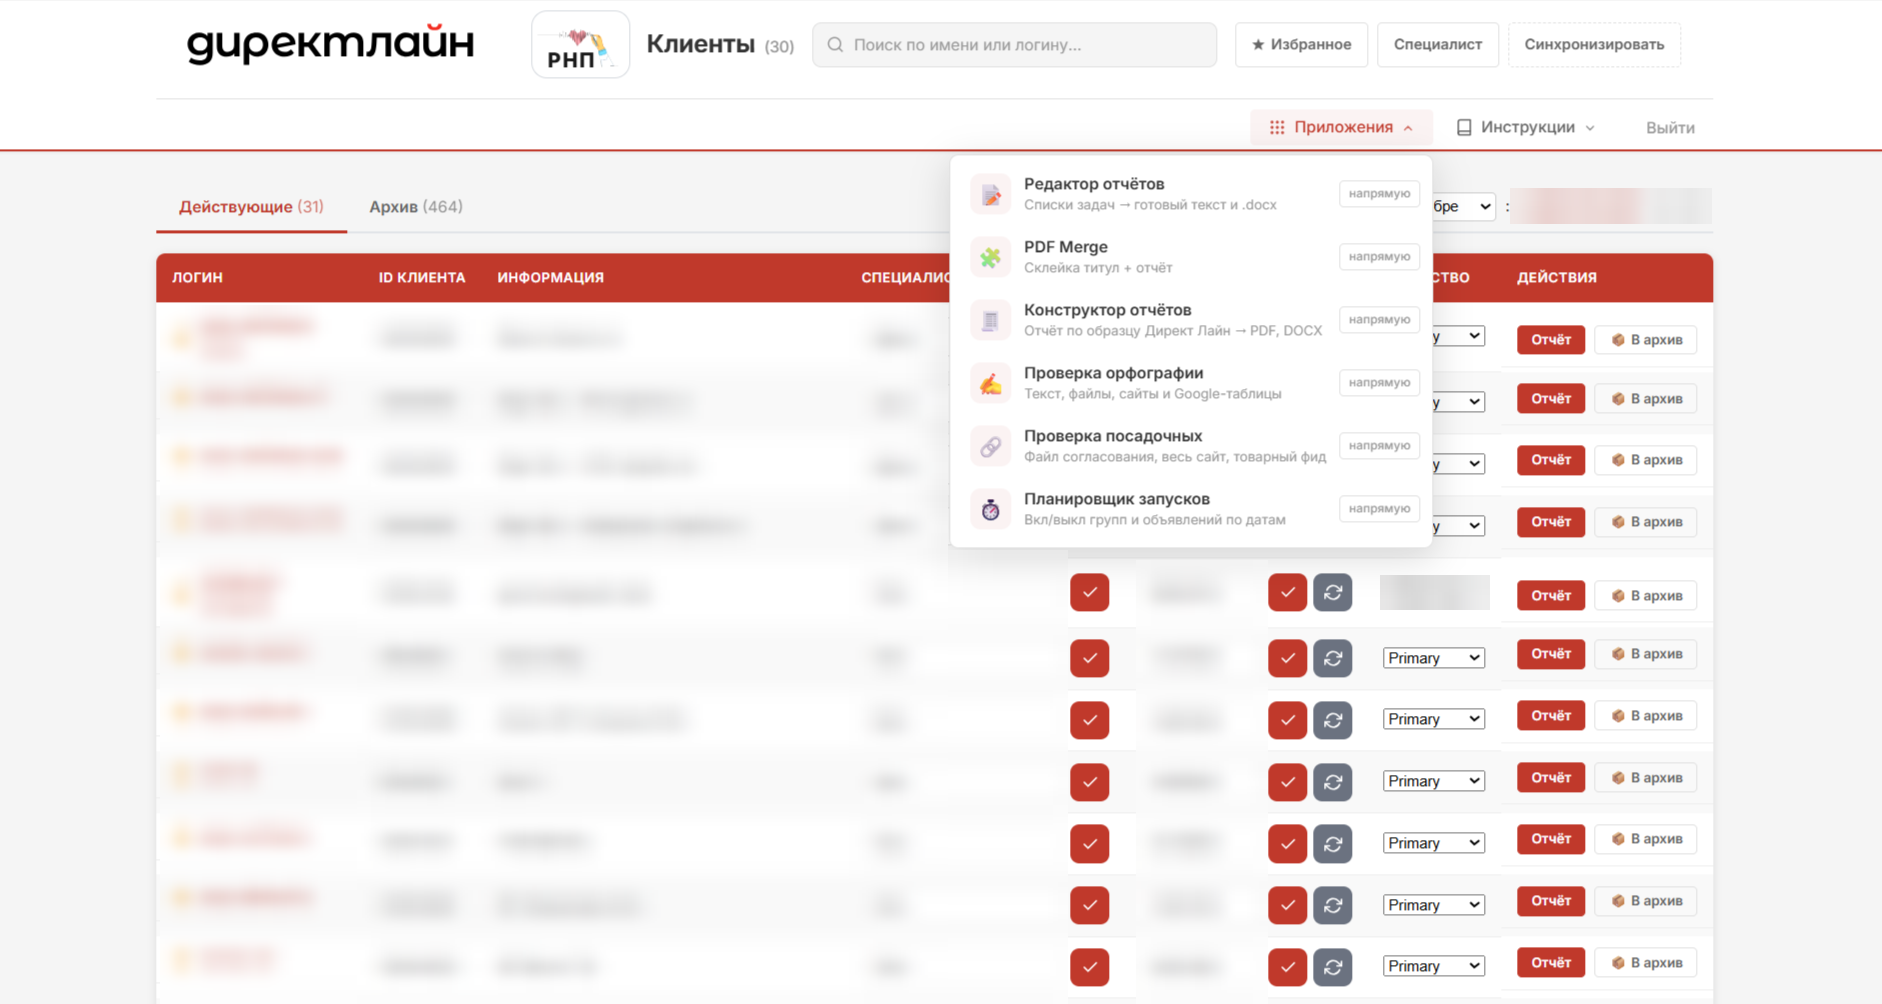The height and width of the screenshot is (1004, 1882).
Task: Click Отчёт button in first table row
Action: (x=1551, y=340)
